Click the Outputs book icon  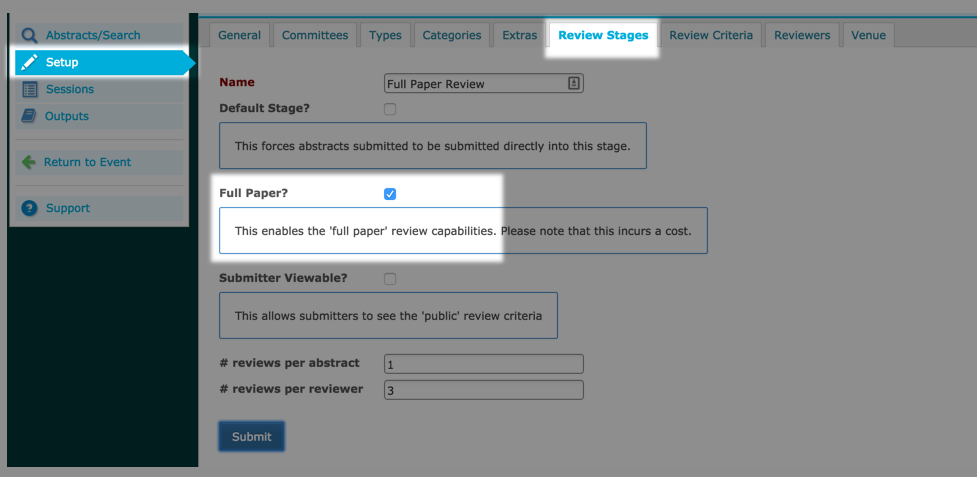pyautogui.click(x=29, y=116)
